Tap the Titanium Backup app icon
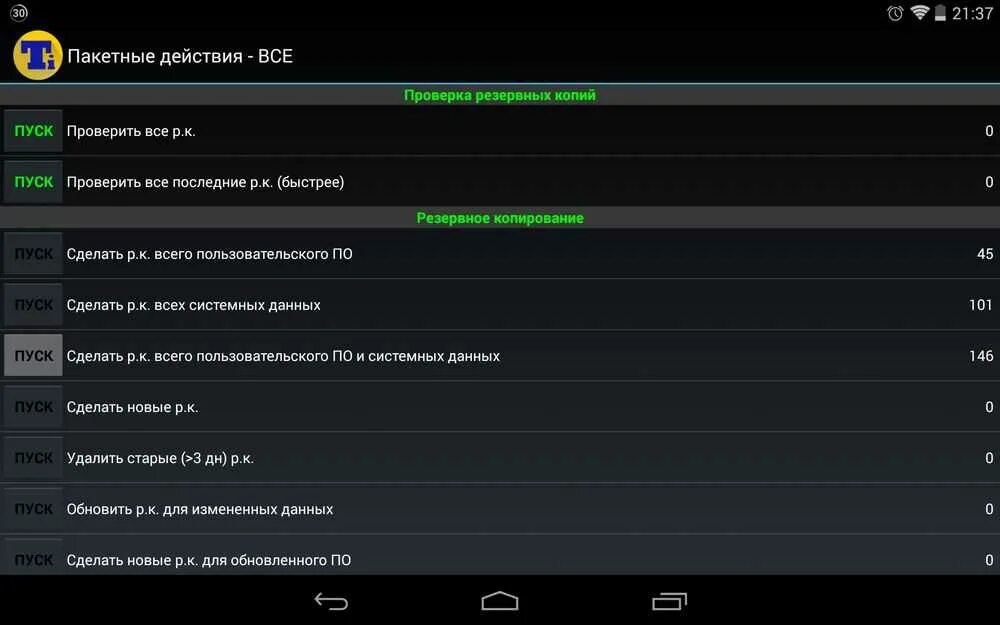The image size is (1000, 625). (37, 55)
